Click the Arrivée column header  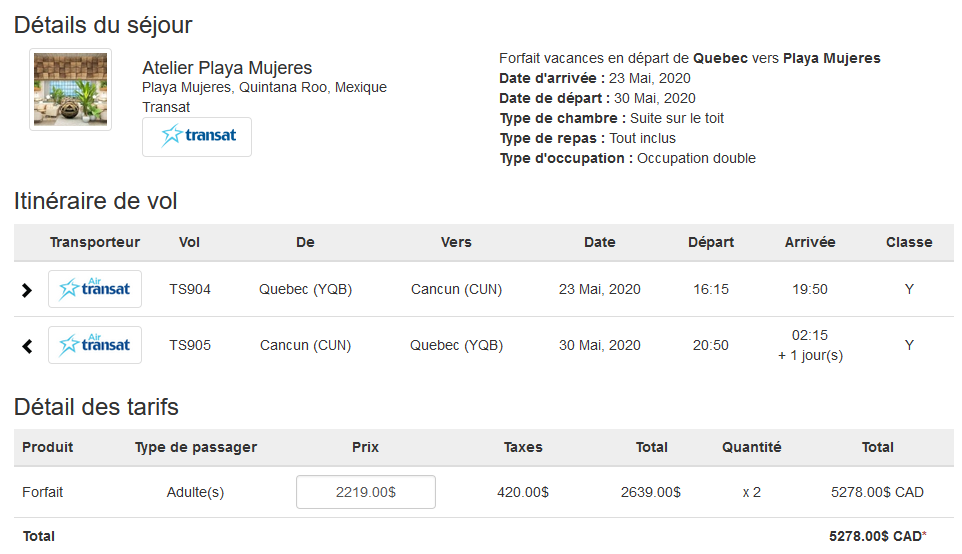click(810, 242)
